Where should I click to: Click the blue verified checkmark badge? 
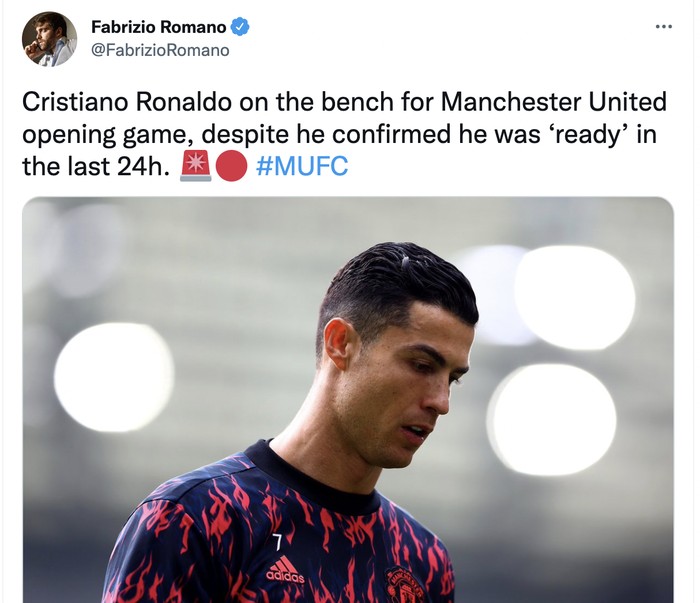[240, 27]
